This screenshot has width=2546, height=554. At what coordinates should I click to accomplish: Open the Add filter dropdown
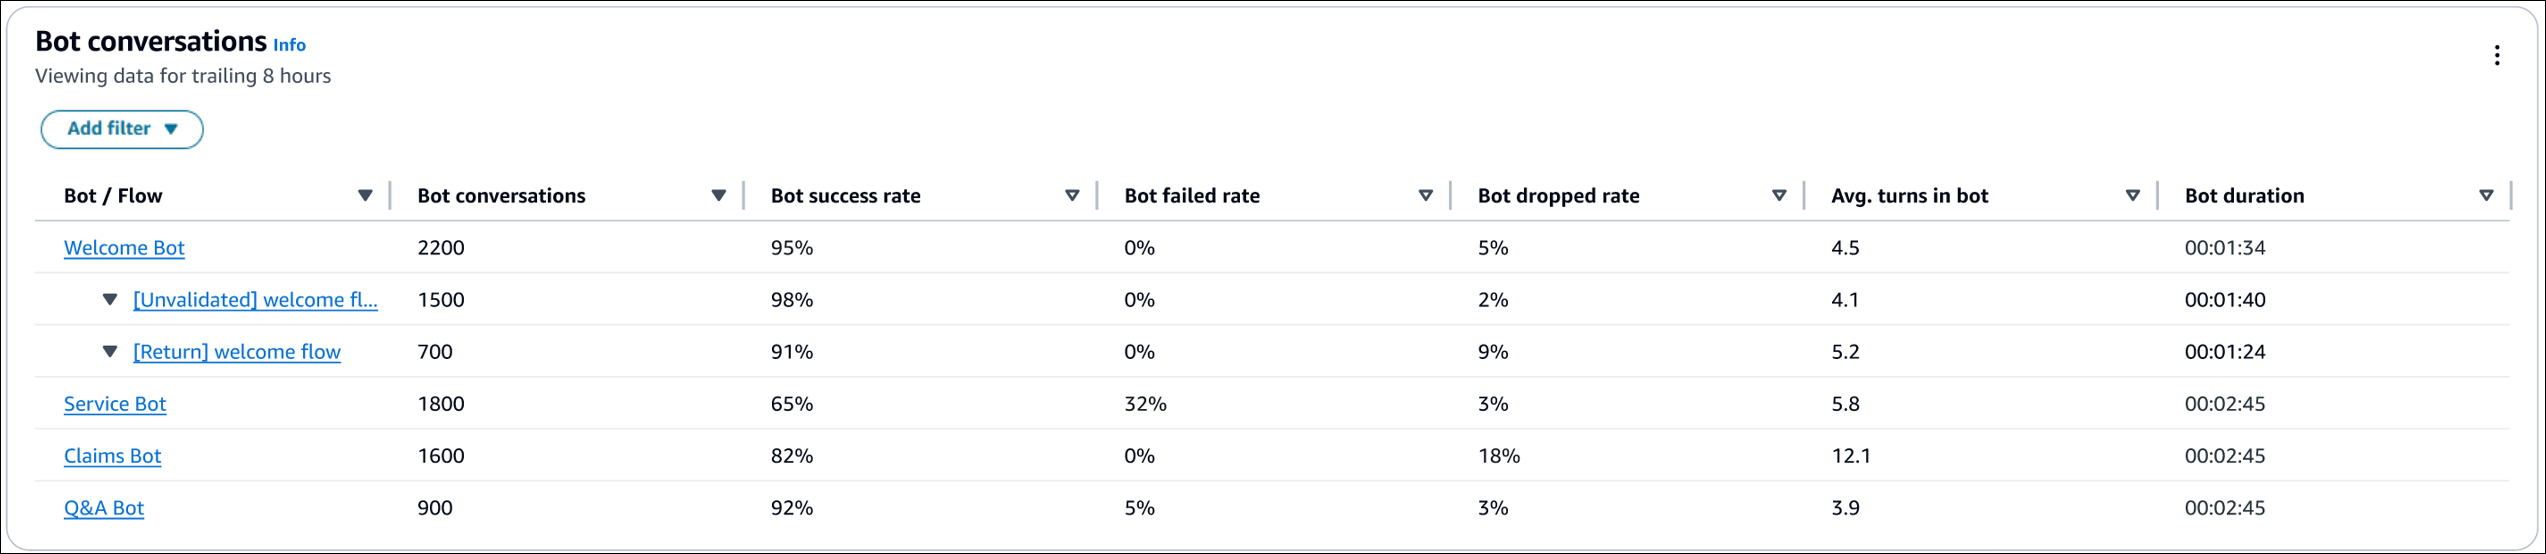tap(122, 129)
